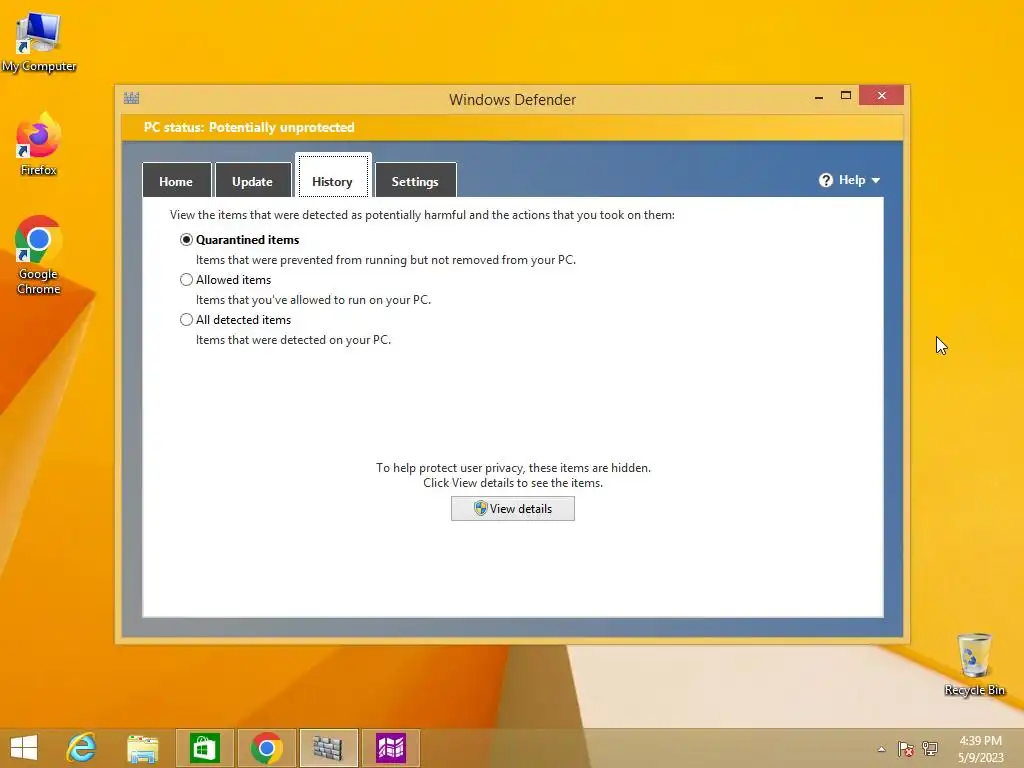
Task: Click the Windows Defender title bar icon
Action: [132, 99]
